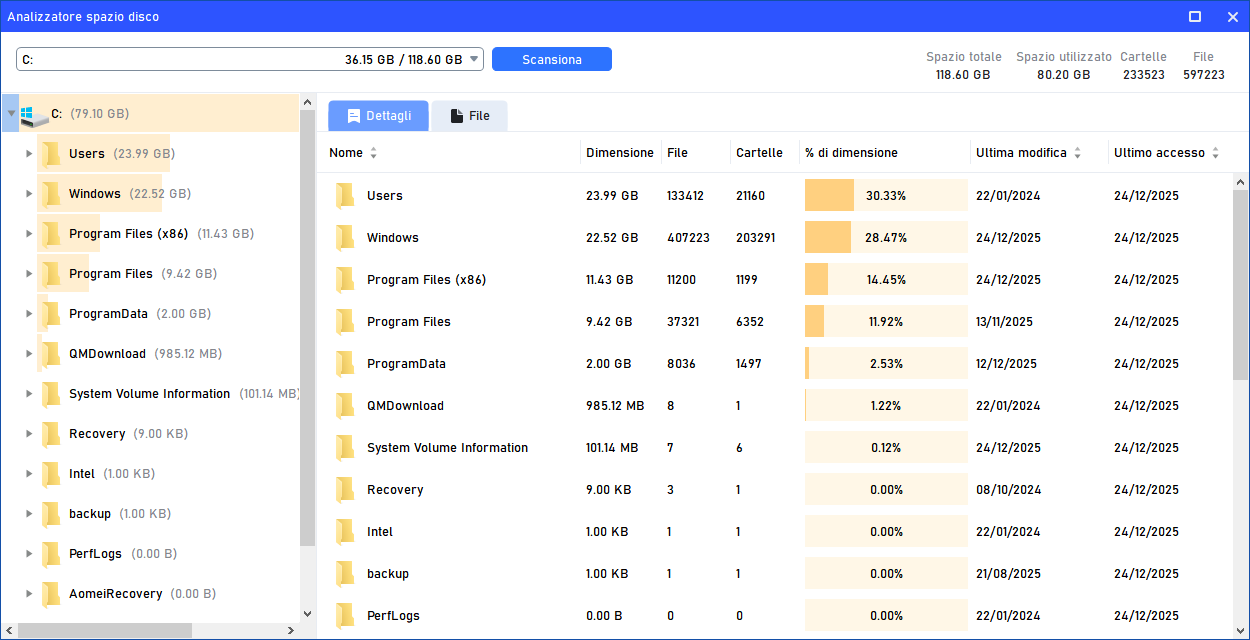Sort by Ultima modifica column
1250x640 pixels.
point(1029,153)
